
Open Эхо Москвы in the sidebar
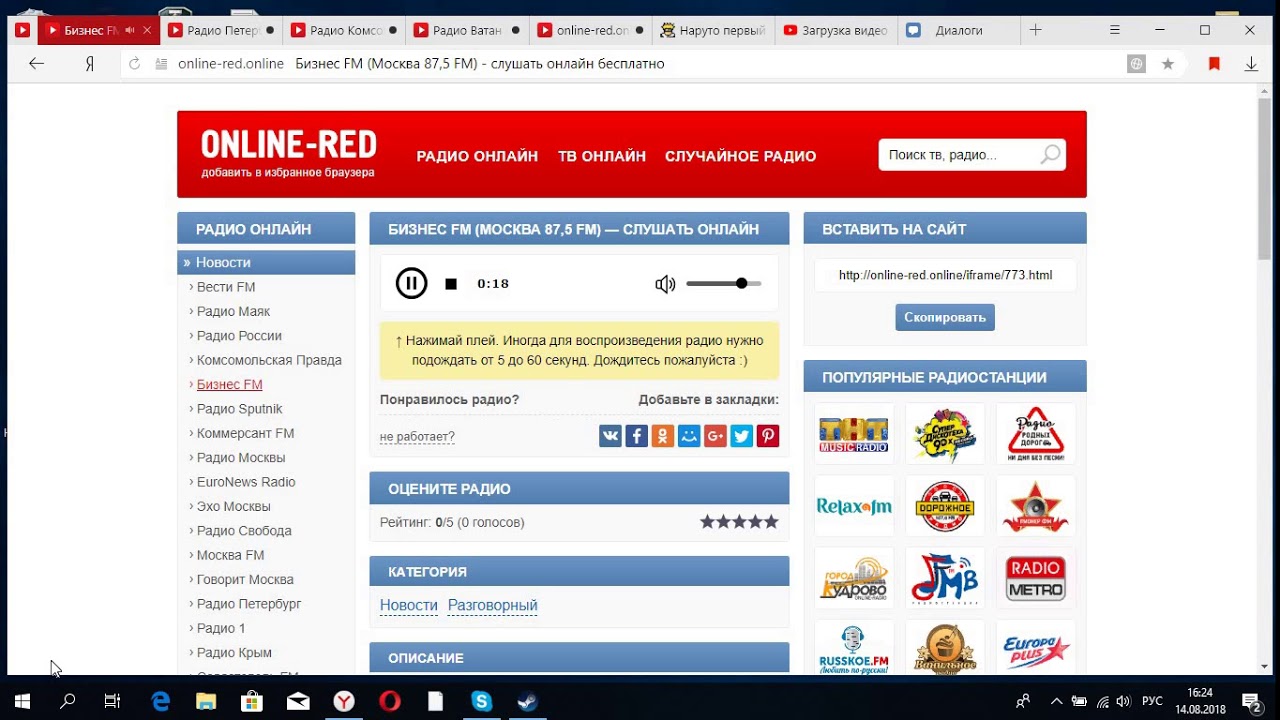coord(233,506)
